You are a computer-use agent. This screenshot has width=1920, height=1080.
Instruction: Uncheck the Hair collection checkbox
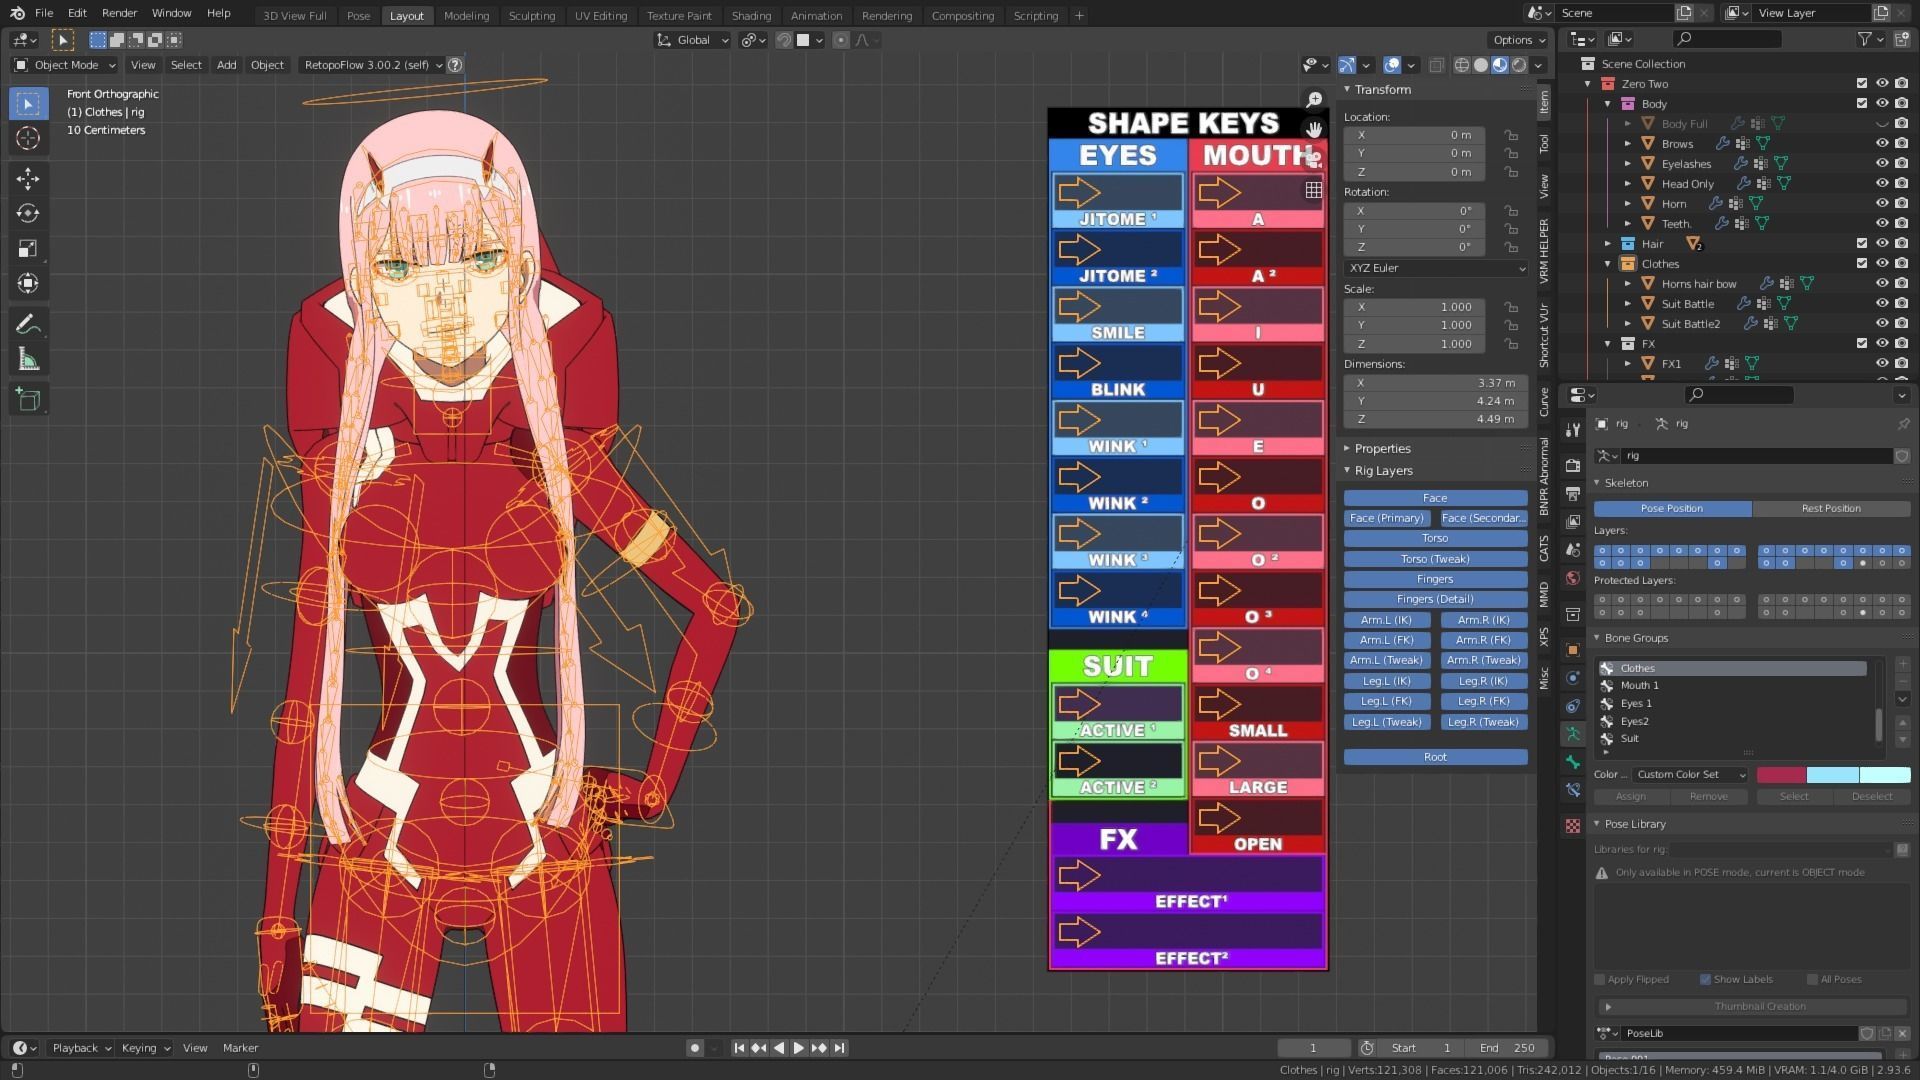coord(1861,244)
